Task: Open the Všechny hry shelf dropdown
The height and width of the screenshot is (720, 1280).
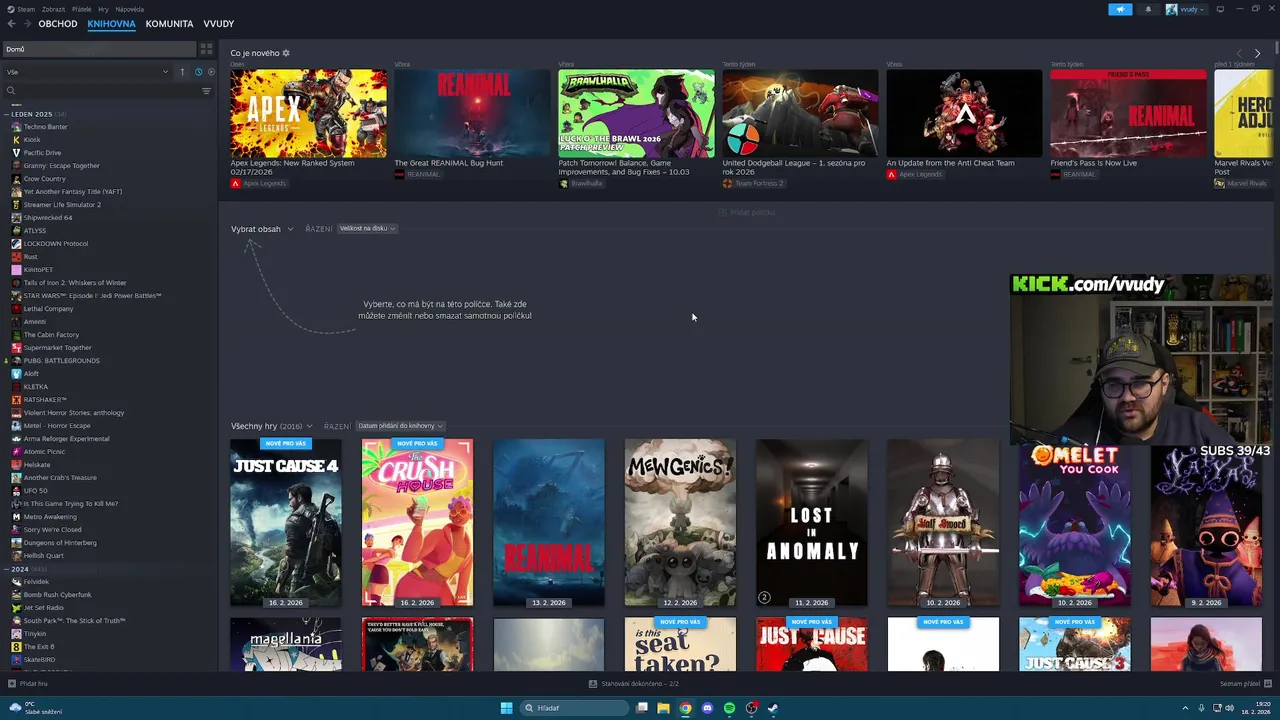Action: click(x=271, y=426)
